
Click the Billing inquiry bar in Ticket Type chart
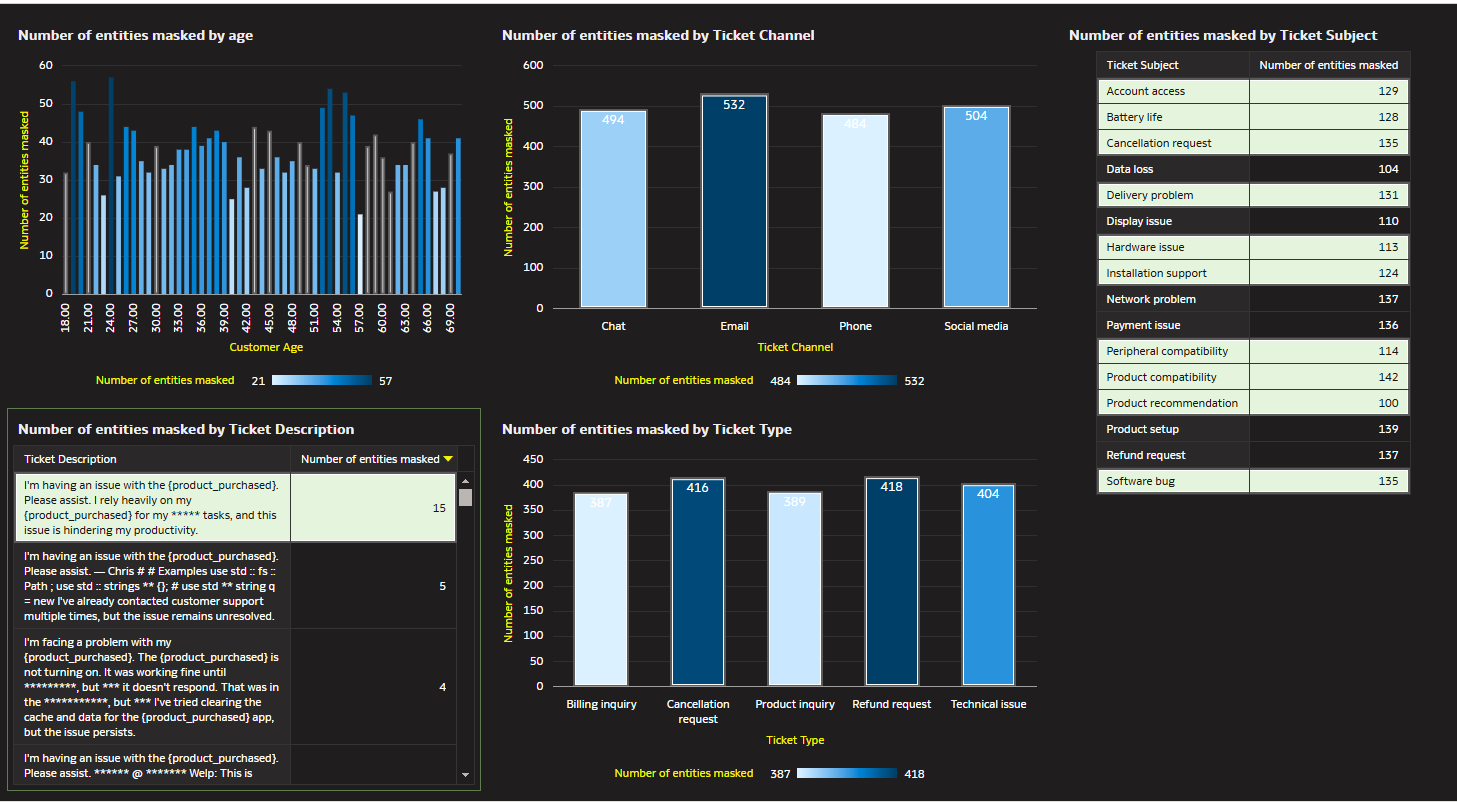(x=600, y=590)
